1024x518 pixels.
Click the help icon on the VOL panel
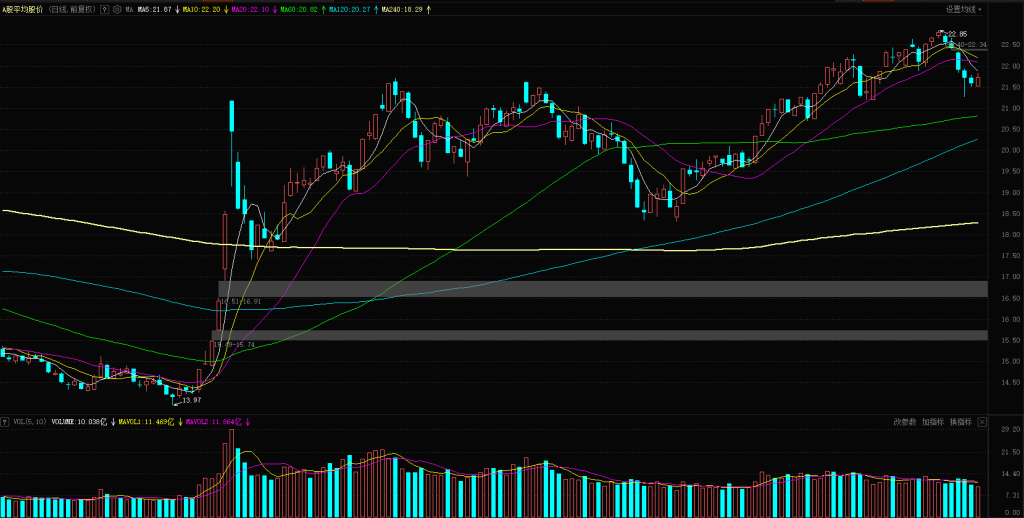click(x=5, y=422)
